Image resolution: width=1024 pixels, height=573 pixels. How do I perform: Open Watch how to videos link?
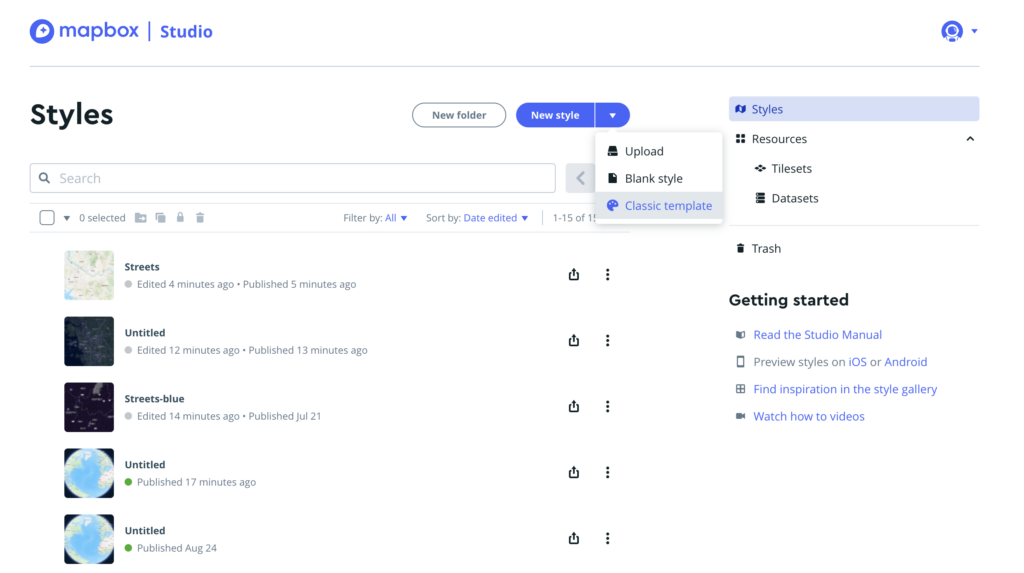(x=808, y=416)
